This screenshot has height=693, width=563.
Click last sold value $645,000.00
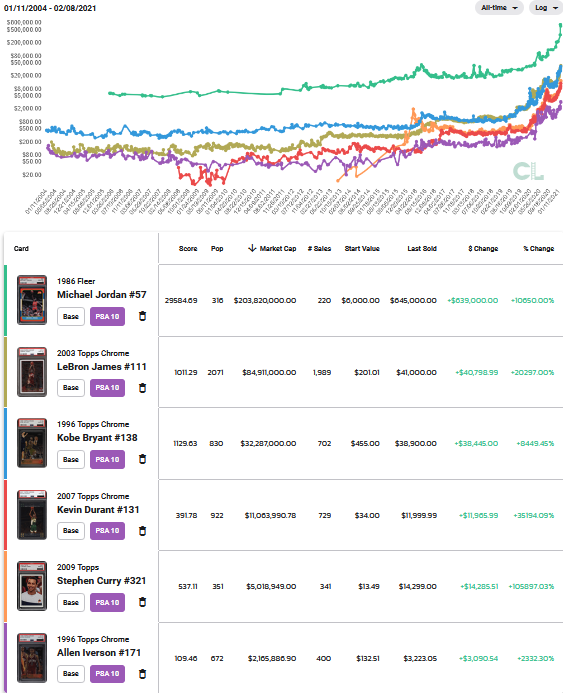(413, 301)
